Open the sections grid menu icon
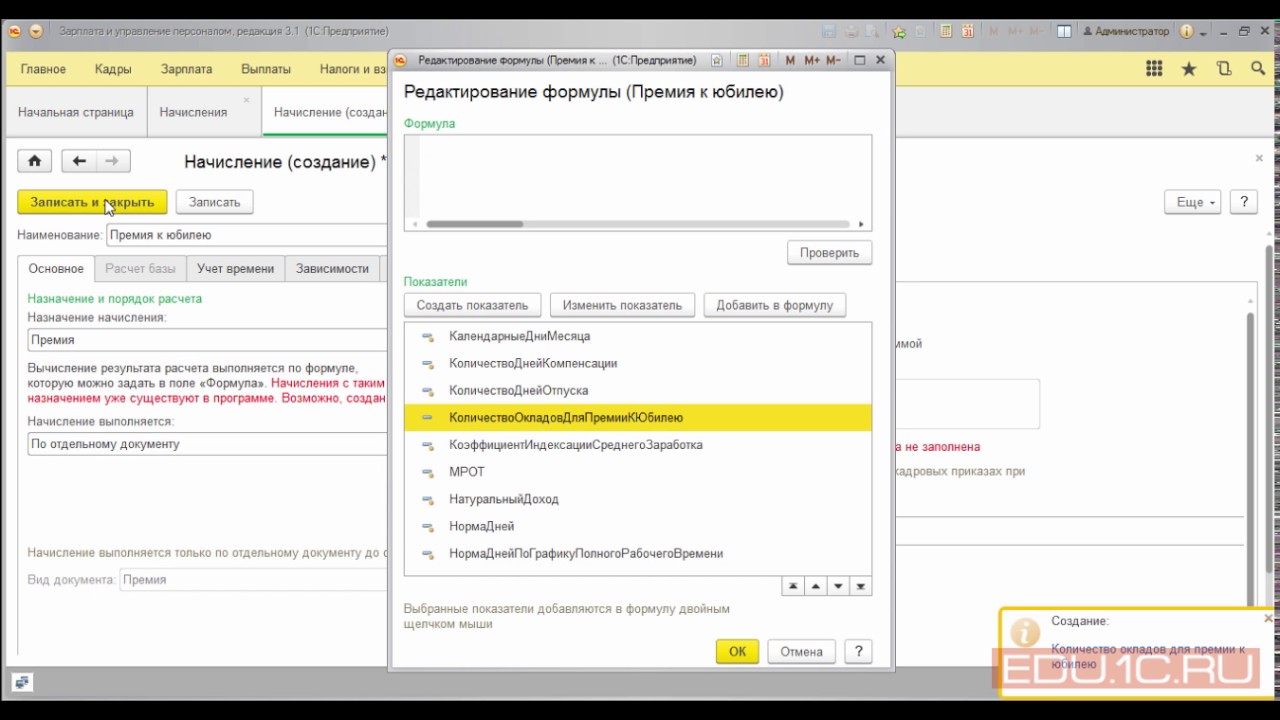The width and height of the screenshot is (1280, 720). click(1154, 68)
